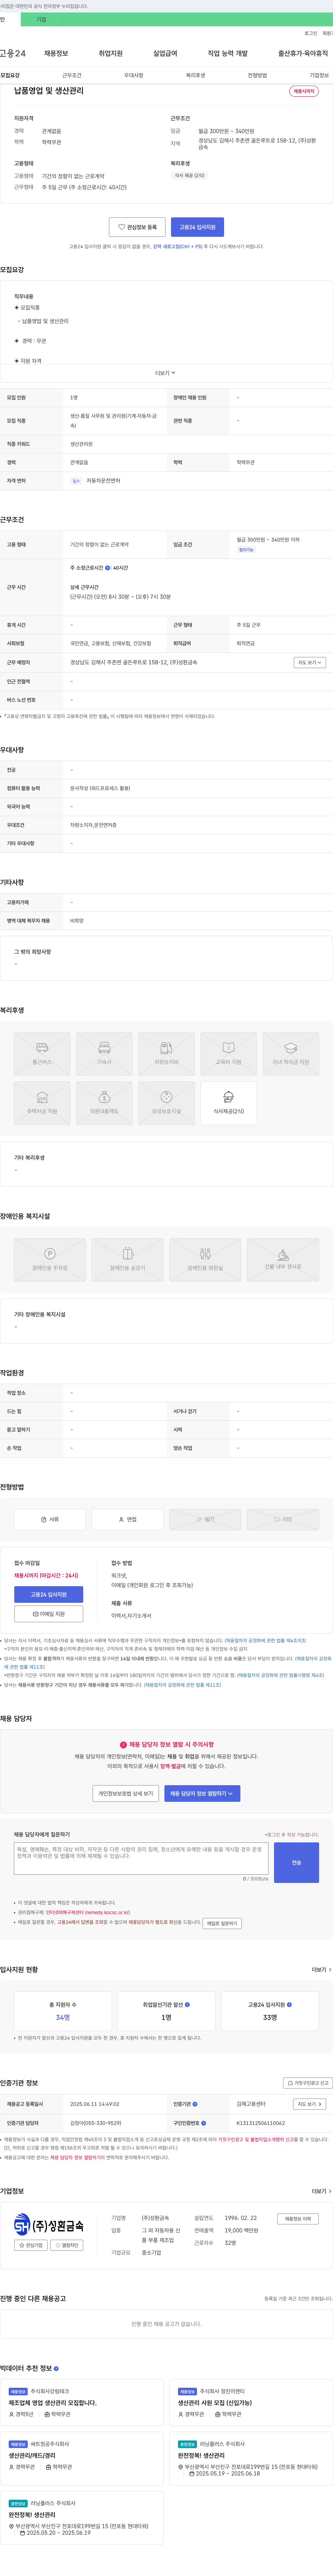Click the 고용24 입사지원 button under 접수 마감일

pyautogui.click(x=48, y=1594)
